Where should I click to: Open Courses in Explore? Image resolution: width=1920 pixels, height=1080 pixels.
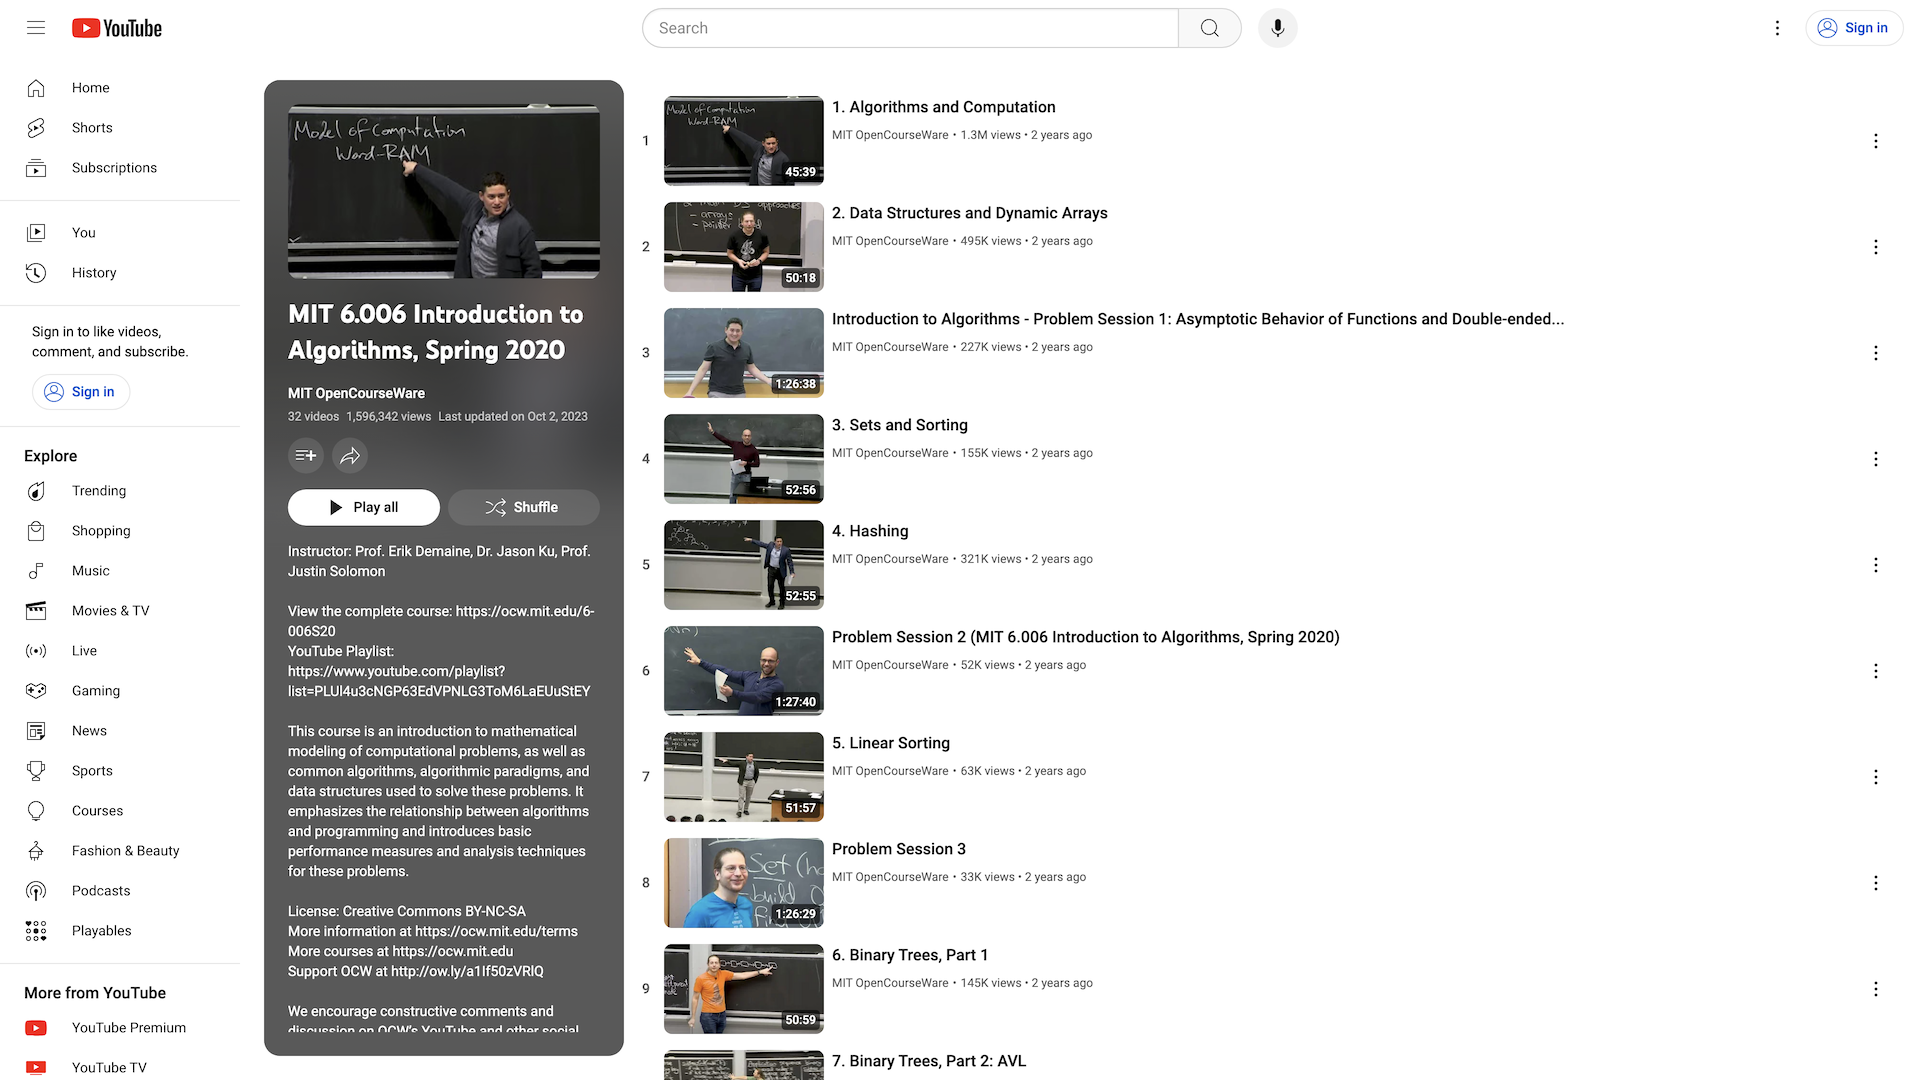click(120, 811)
